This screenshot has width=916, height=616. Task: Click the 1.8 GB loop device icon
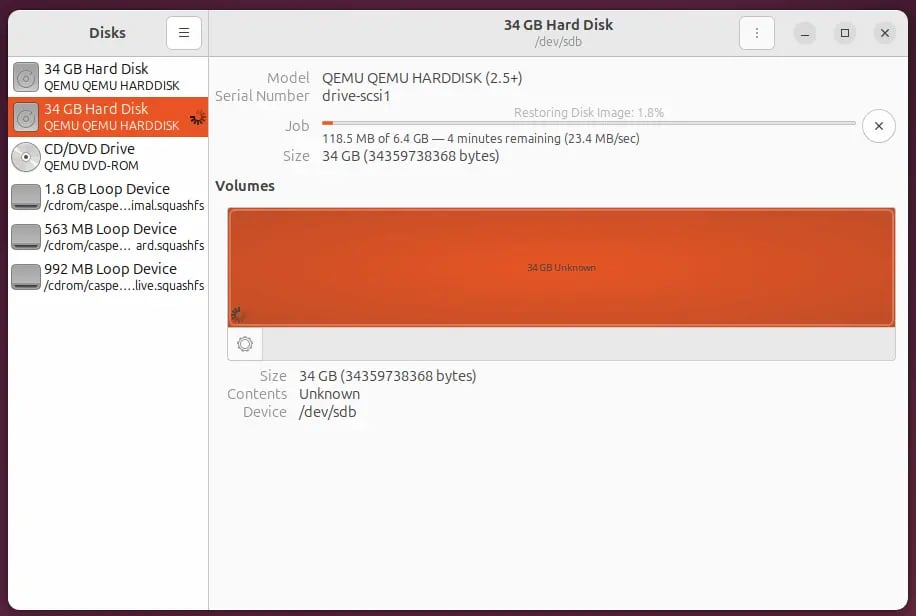26,197
